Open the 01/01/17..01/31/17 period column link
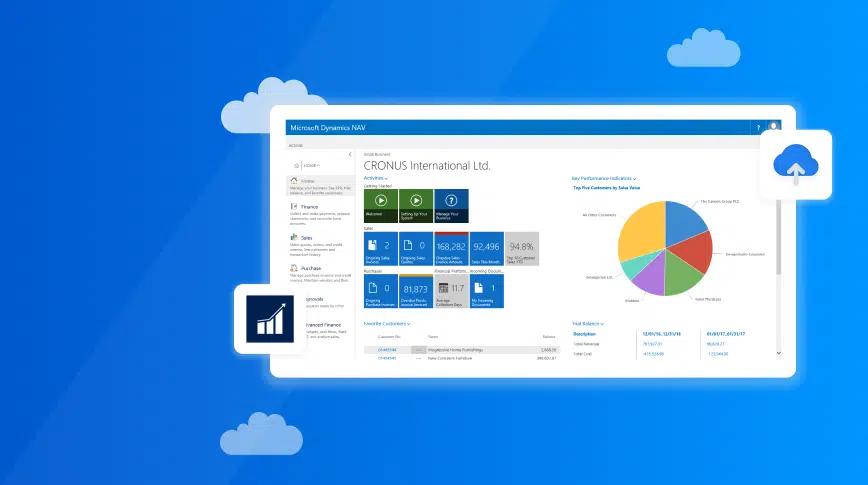The width and height of the screenshot is (868, 485). tap(726, 334)
